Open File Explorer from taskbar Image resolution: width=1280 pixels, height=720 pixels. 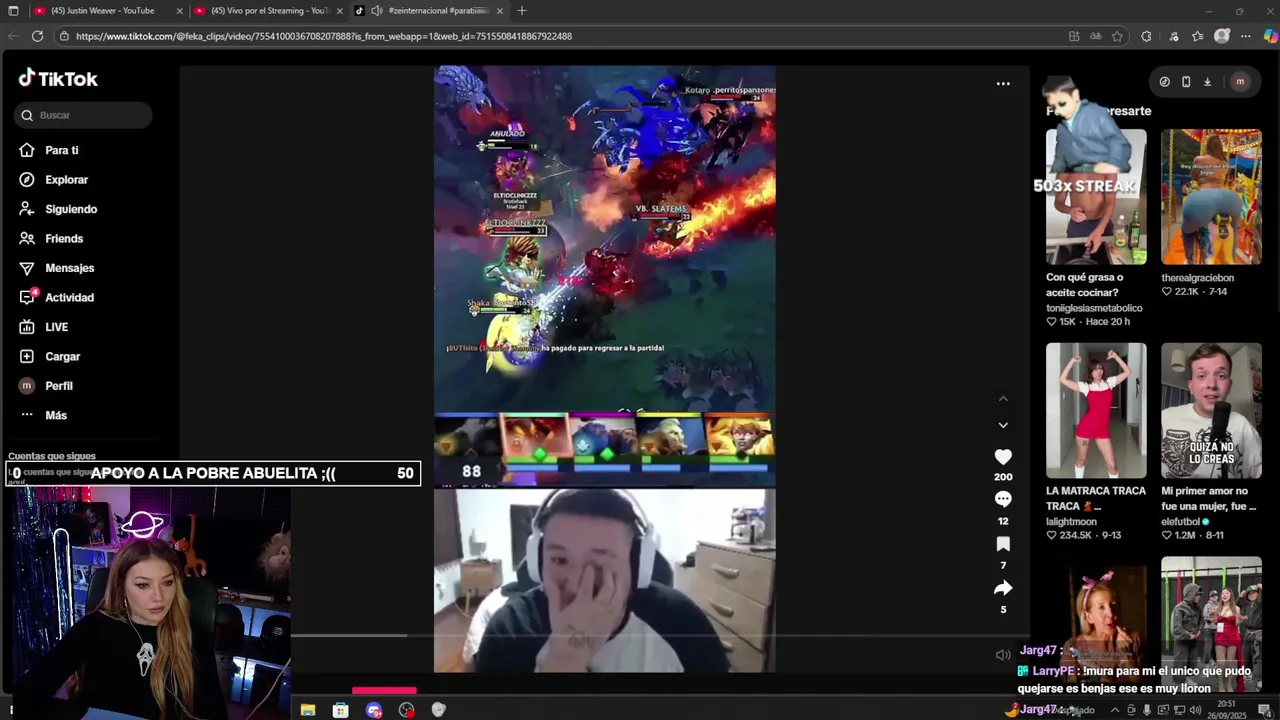click(x=308, y=710)
